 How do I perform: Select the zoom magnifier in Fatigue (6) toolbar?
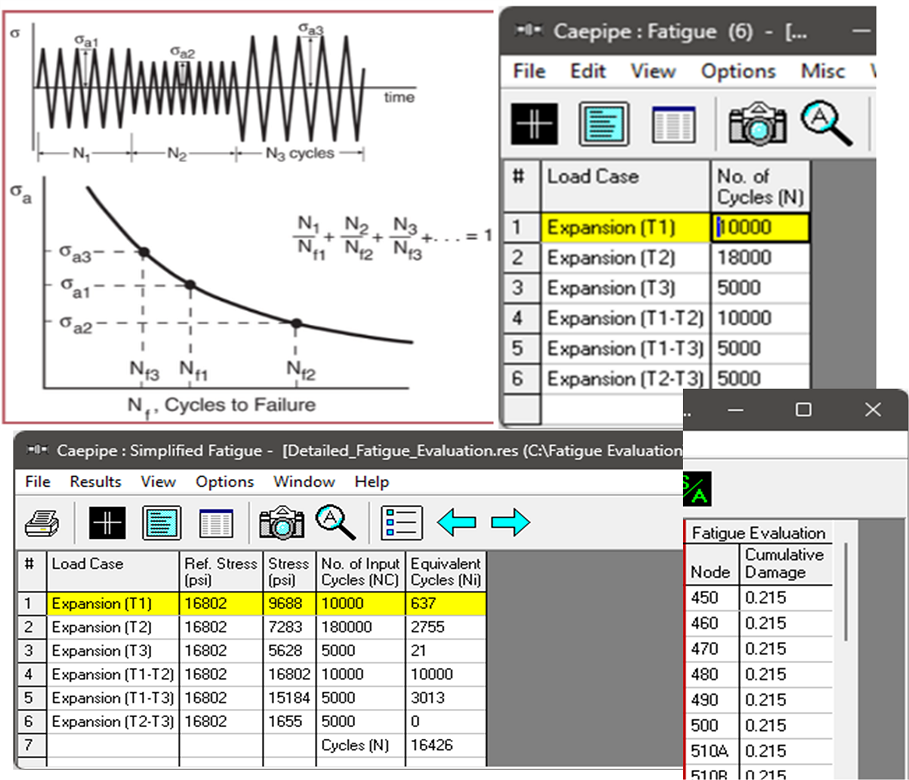(x=827, y=124)
